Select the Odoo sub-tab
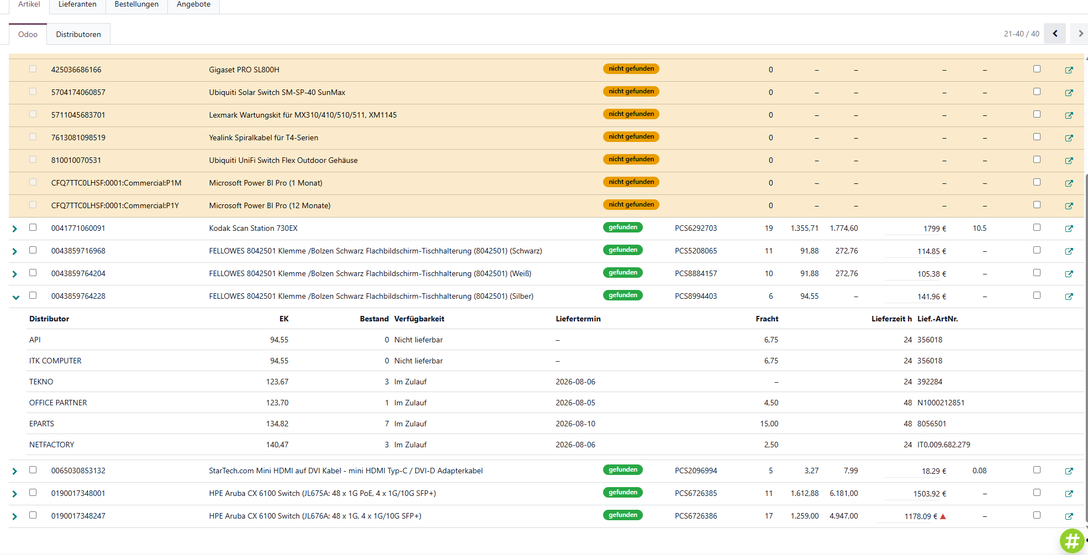Screen dimensions: 1088x555 (x=28, y=34)
